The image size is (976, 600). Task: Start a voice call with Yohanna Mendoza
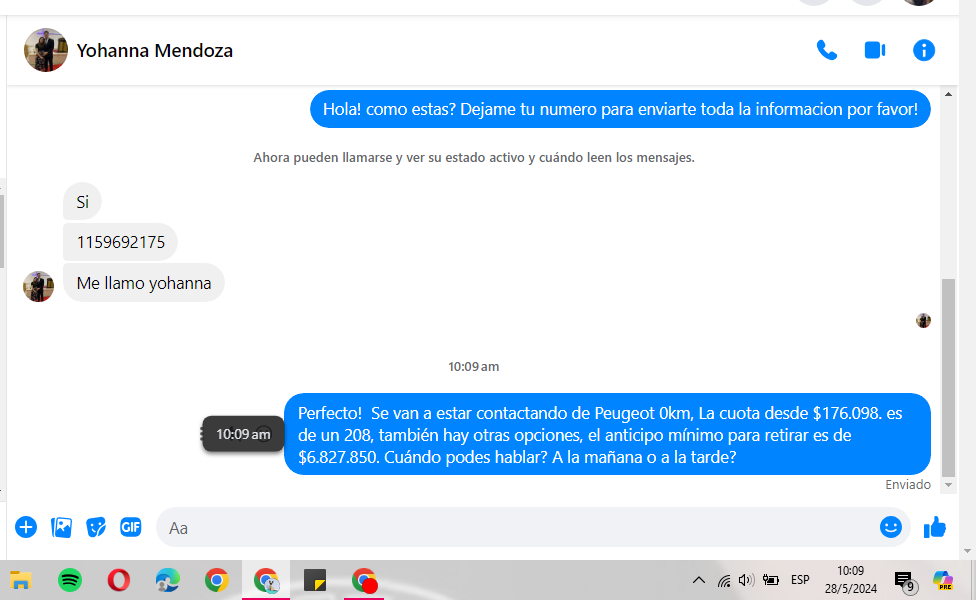point(827,50)
